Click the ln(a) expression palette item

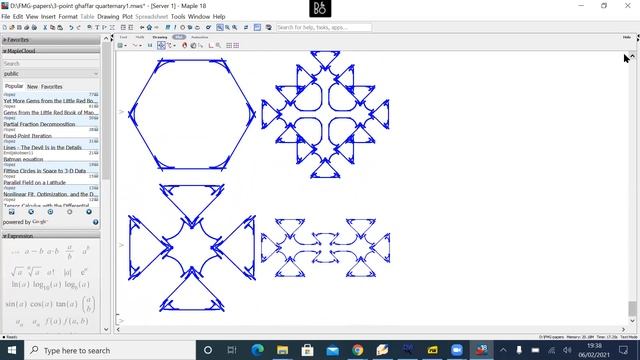point(21,284)
